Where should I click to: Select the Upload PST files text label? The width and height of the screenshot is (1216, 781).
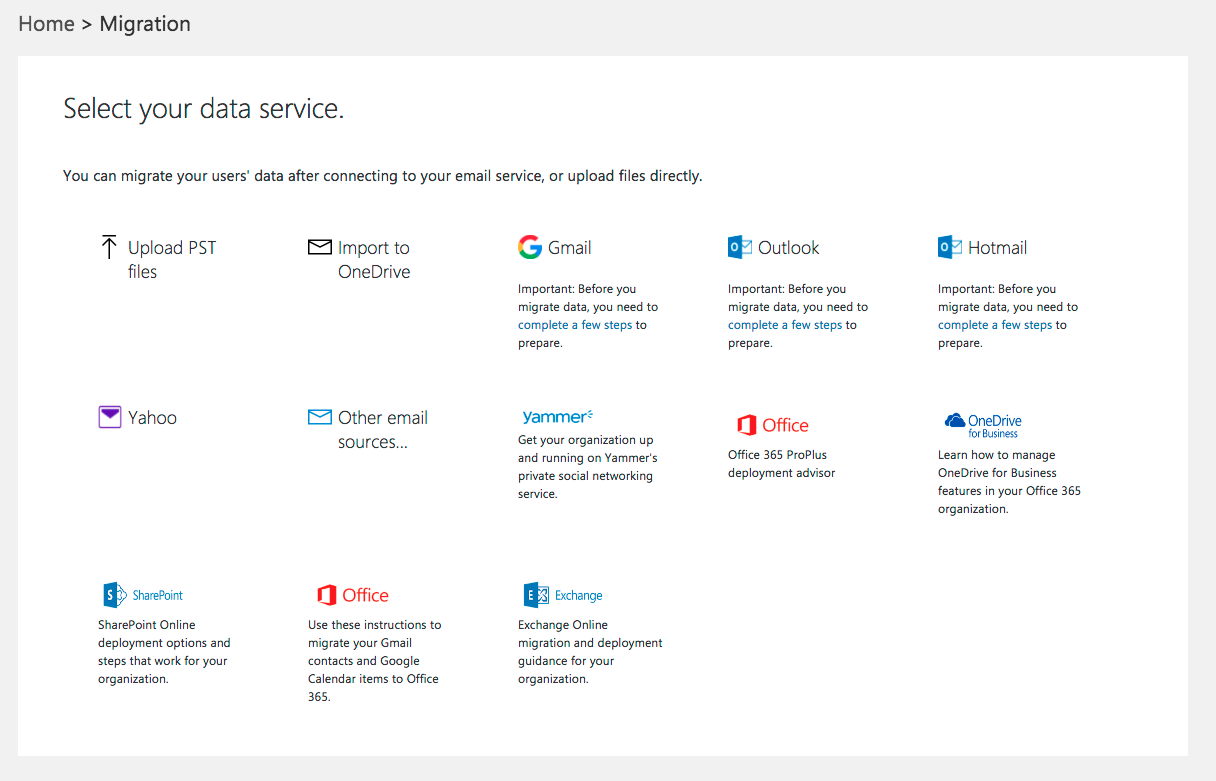(x=171, y=259)
